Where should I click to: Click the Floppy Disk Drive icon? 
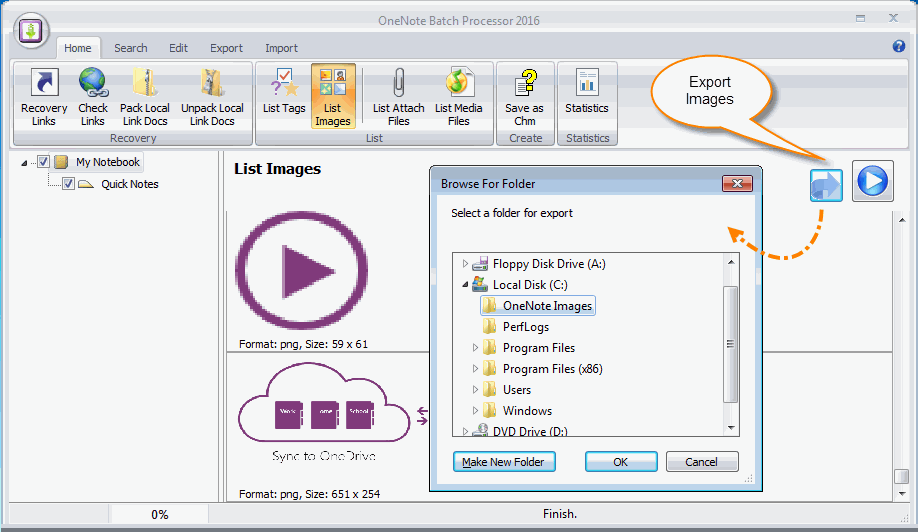[x=480, y=264]
